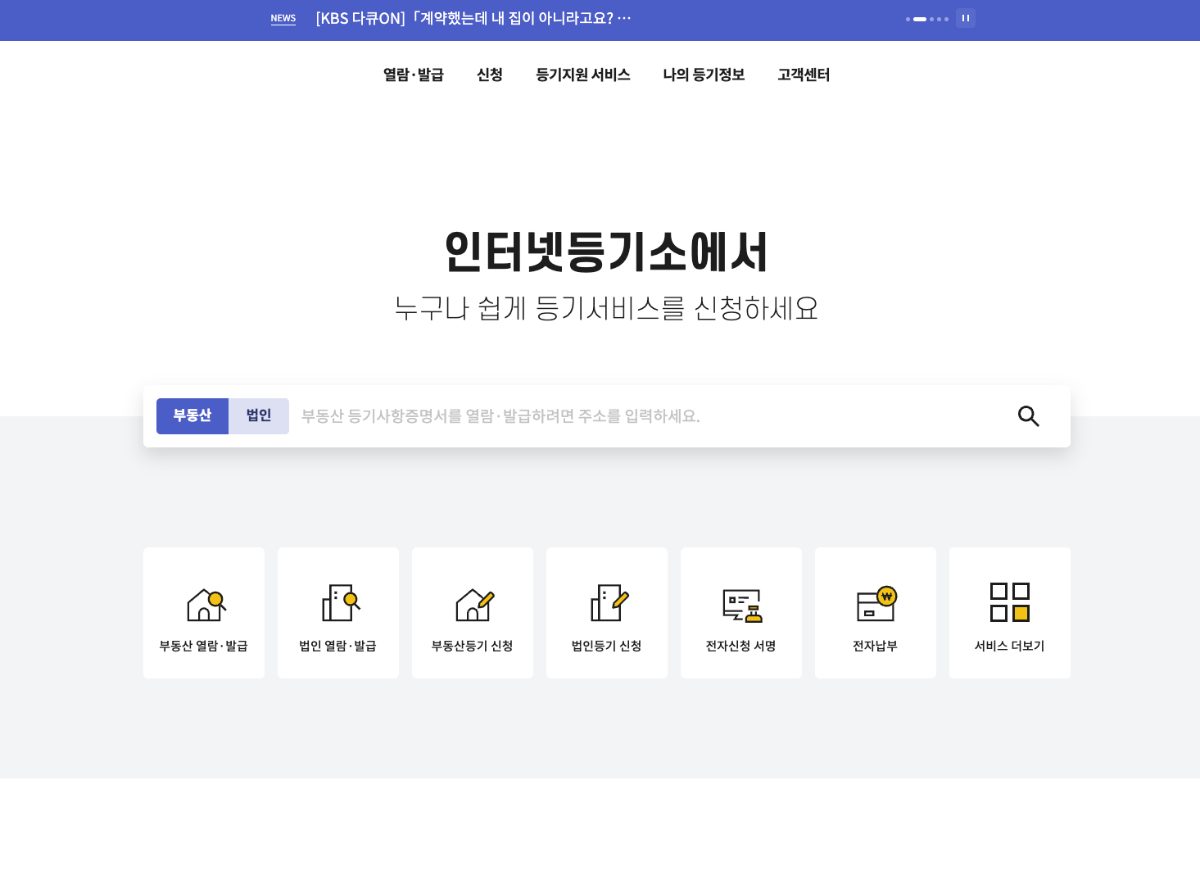Open the 열람·발급 menu
1200x894 pixels.
413,75
